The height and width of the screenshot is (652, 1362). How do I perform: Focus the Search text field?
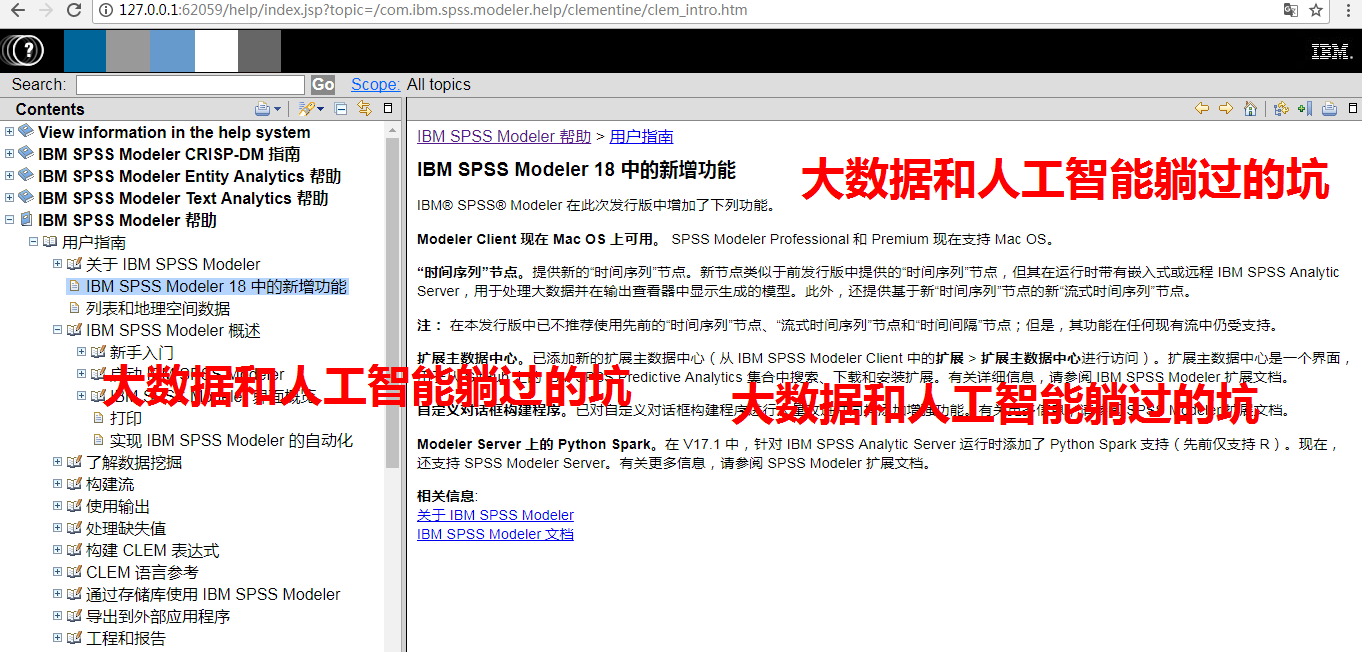(190, 84)
